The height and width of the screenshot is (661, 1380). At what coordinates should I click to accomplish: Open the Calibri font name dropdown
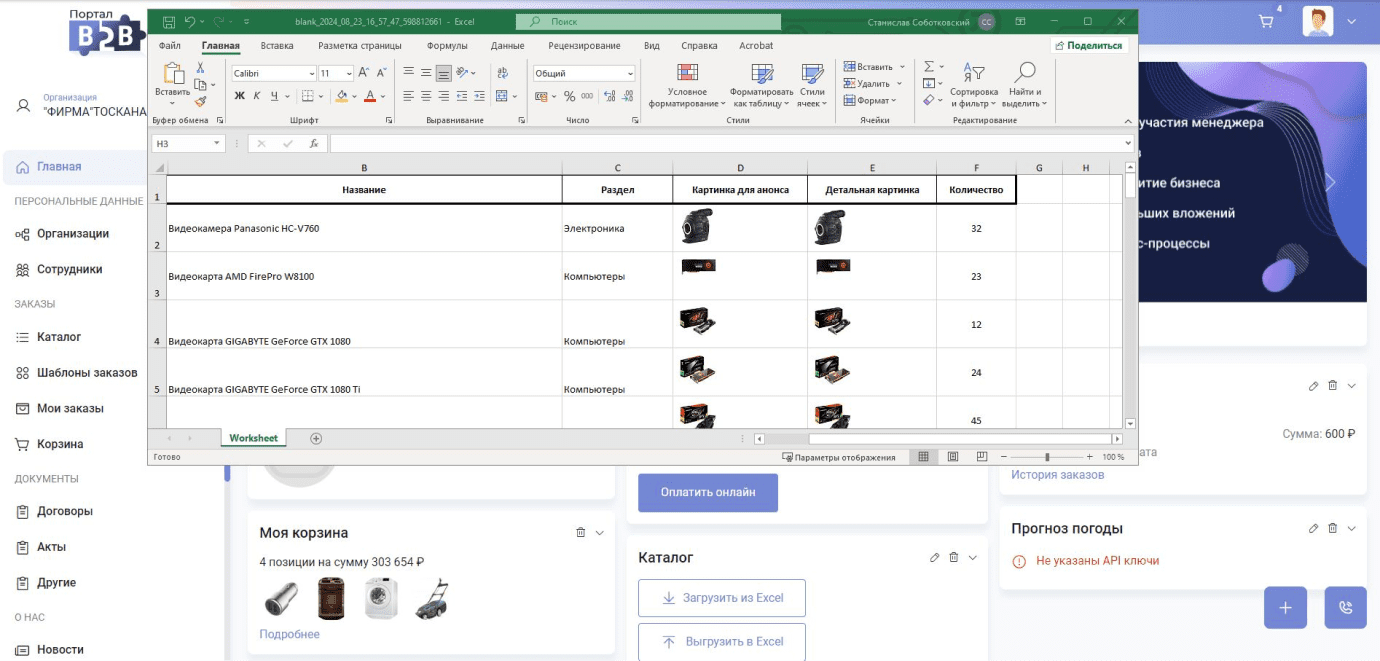tap(311, 74)
